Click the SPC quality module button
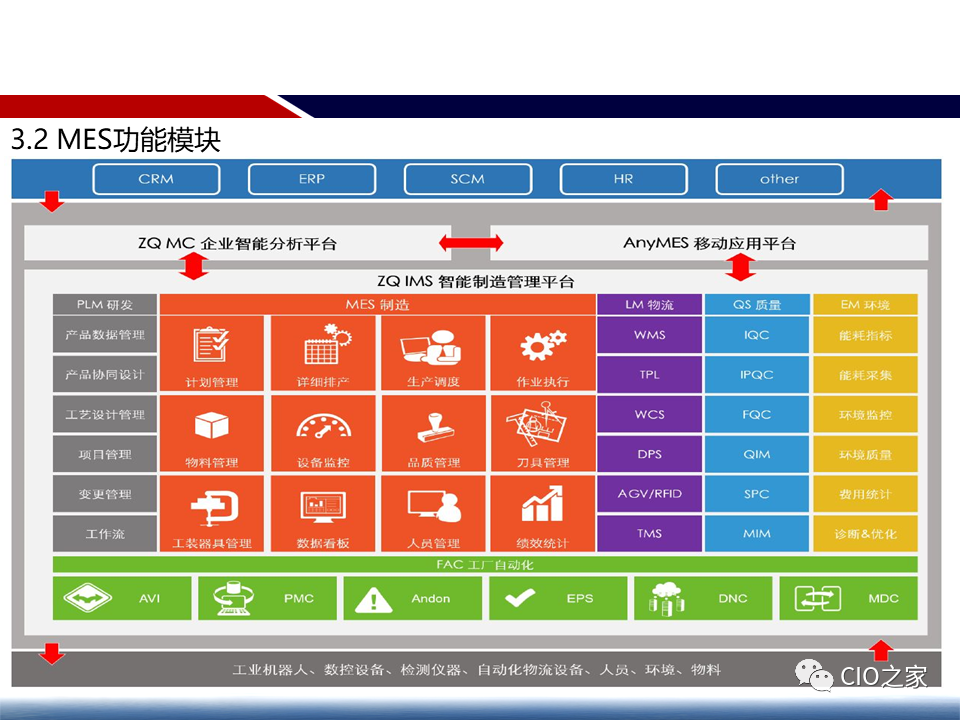 756,493
